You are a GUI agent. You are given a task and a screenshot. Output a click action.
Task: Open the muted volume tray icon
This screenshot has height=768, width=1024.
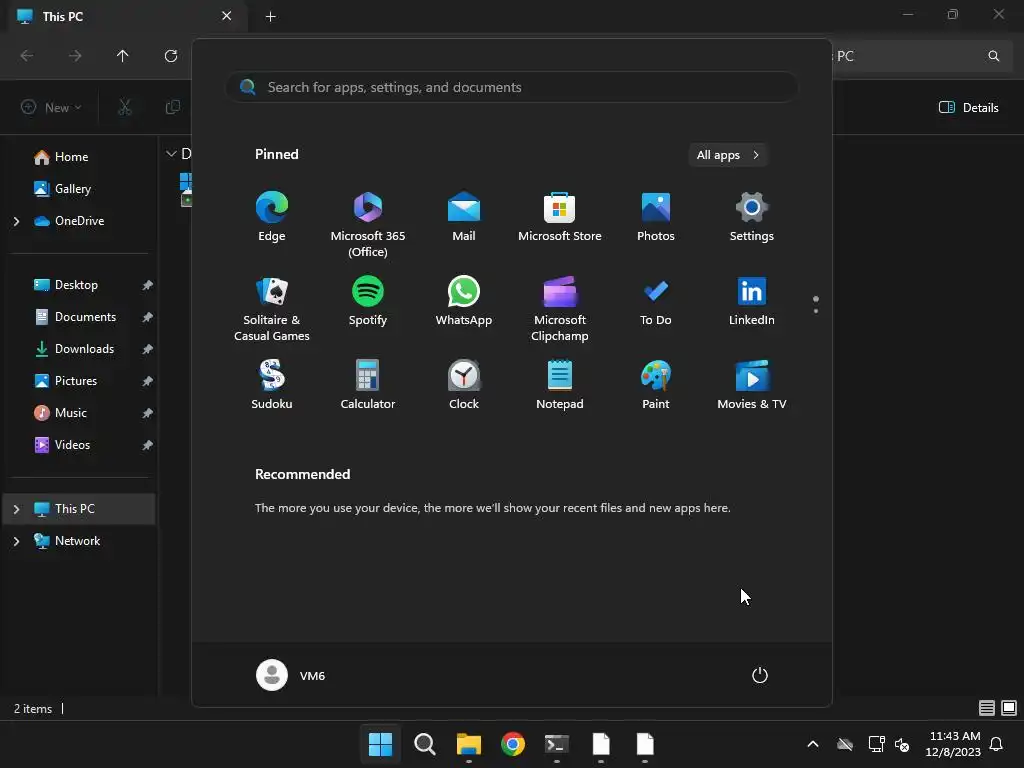tap(902, 744)
